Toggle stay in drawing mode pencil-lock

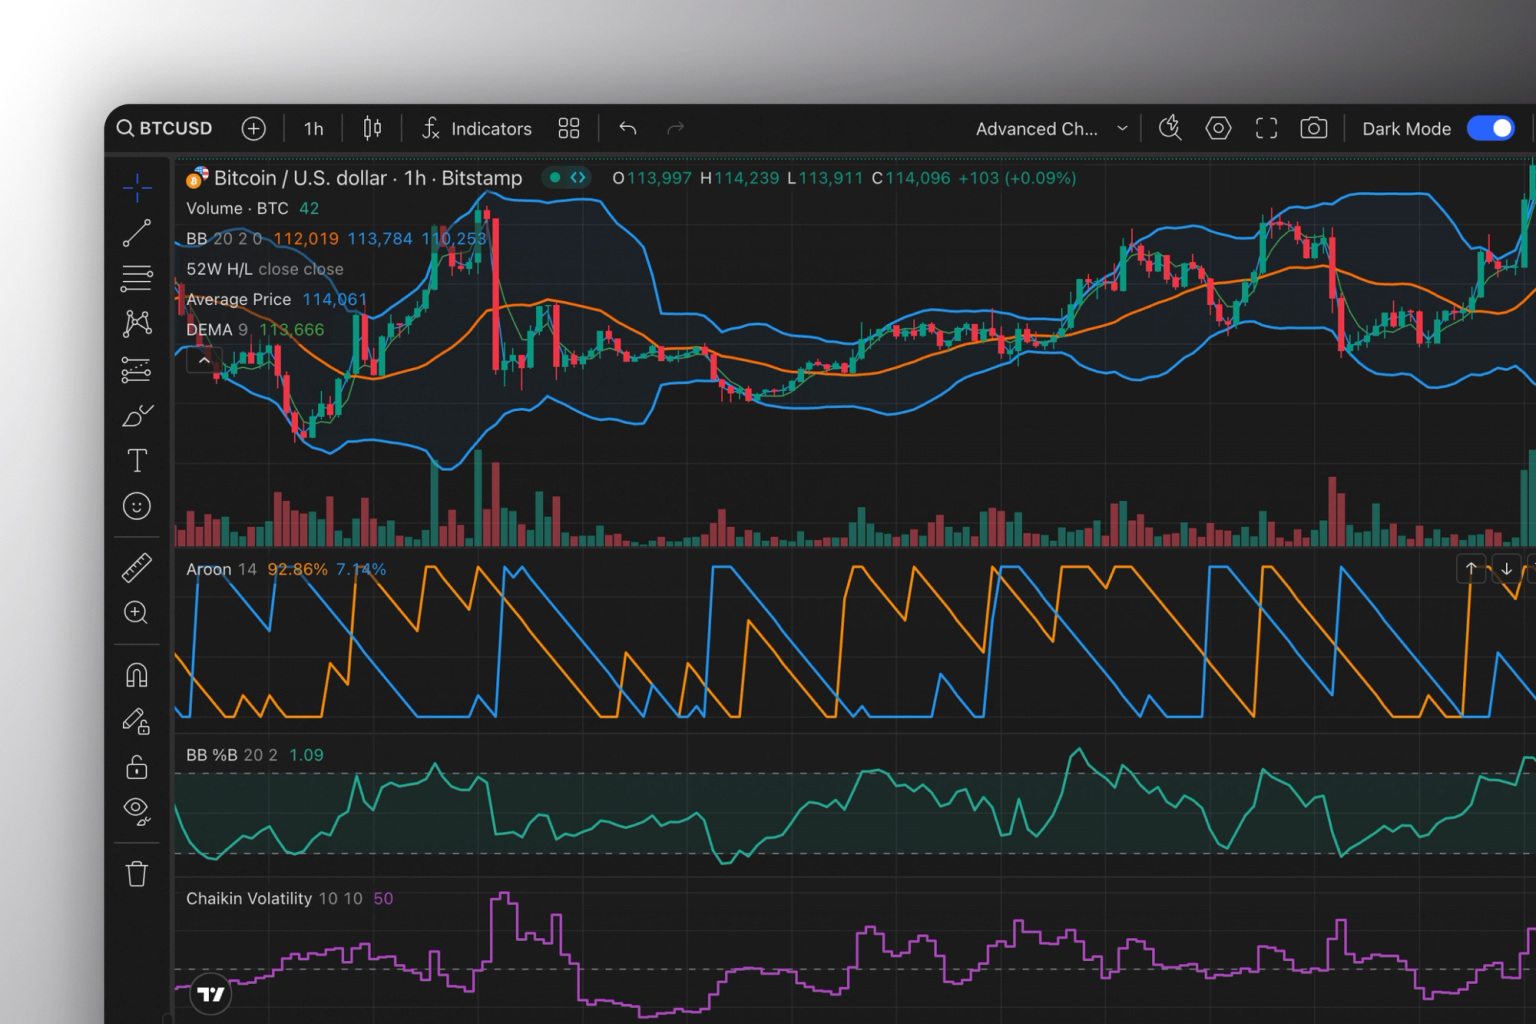point(137,721)
